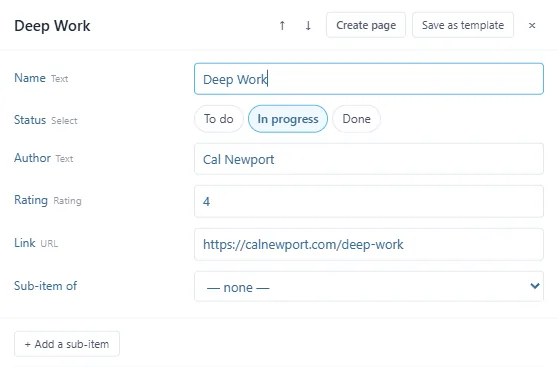This screenshot has height=367, width=558.
Task: Mark status as Done
Action: click(356, 119)
